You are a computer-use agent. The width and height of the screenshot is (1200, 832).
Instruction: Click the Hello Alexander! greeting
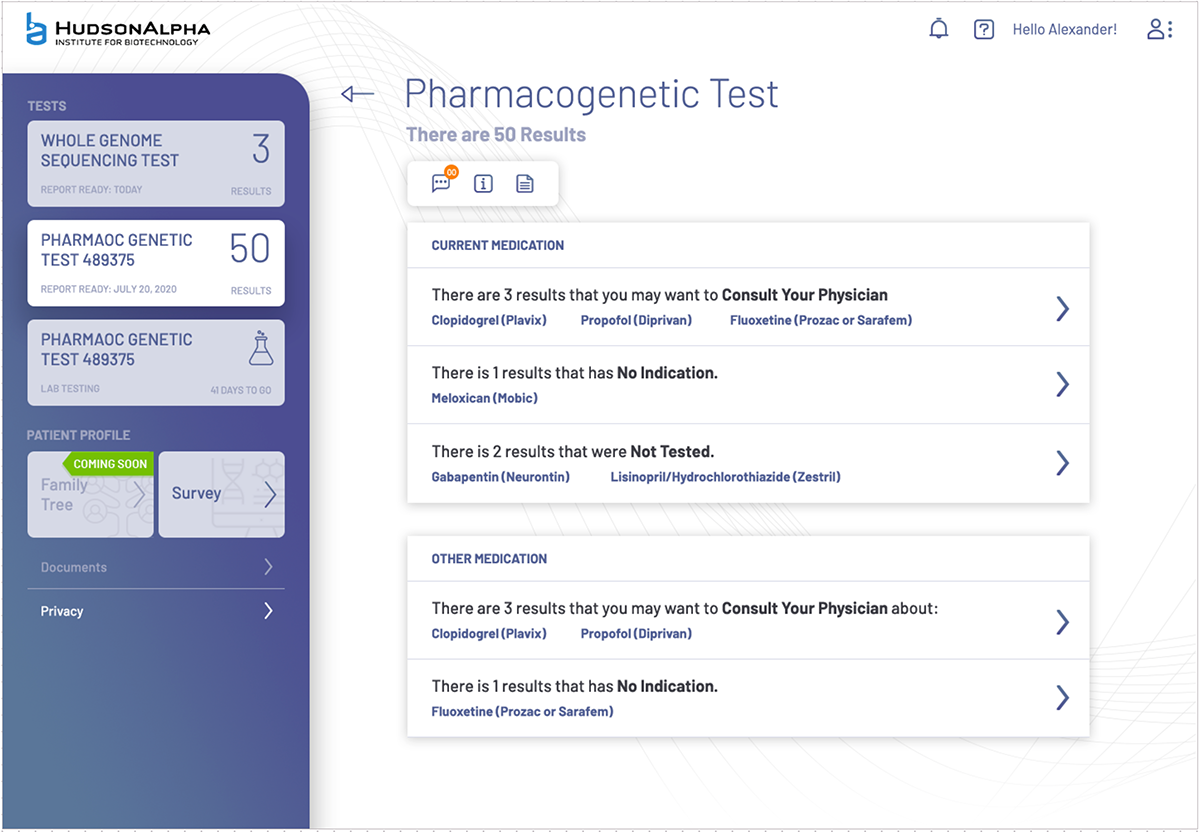pos(1065,30)
